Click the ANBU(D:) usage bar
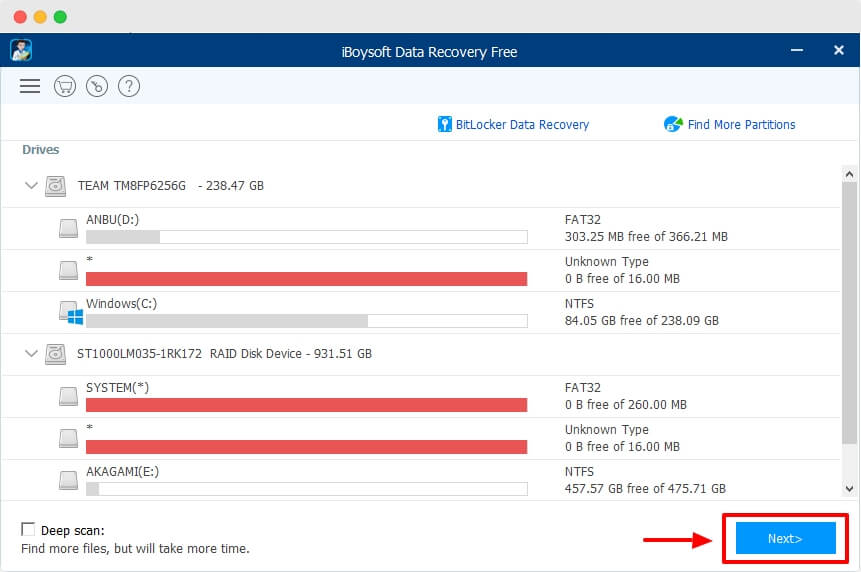Viewport: 861px width, 572px height. 306,237
